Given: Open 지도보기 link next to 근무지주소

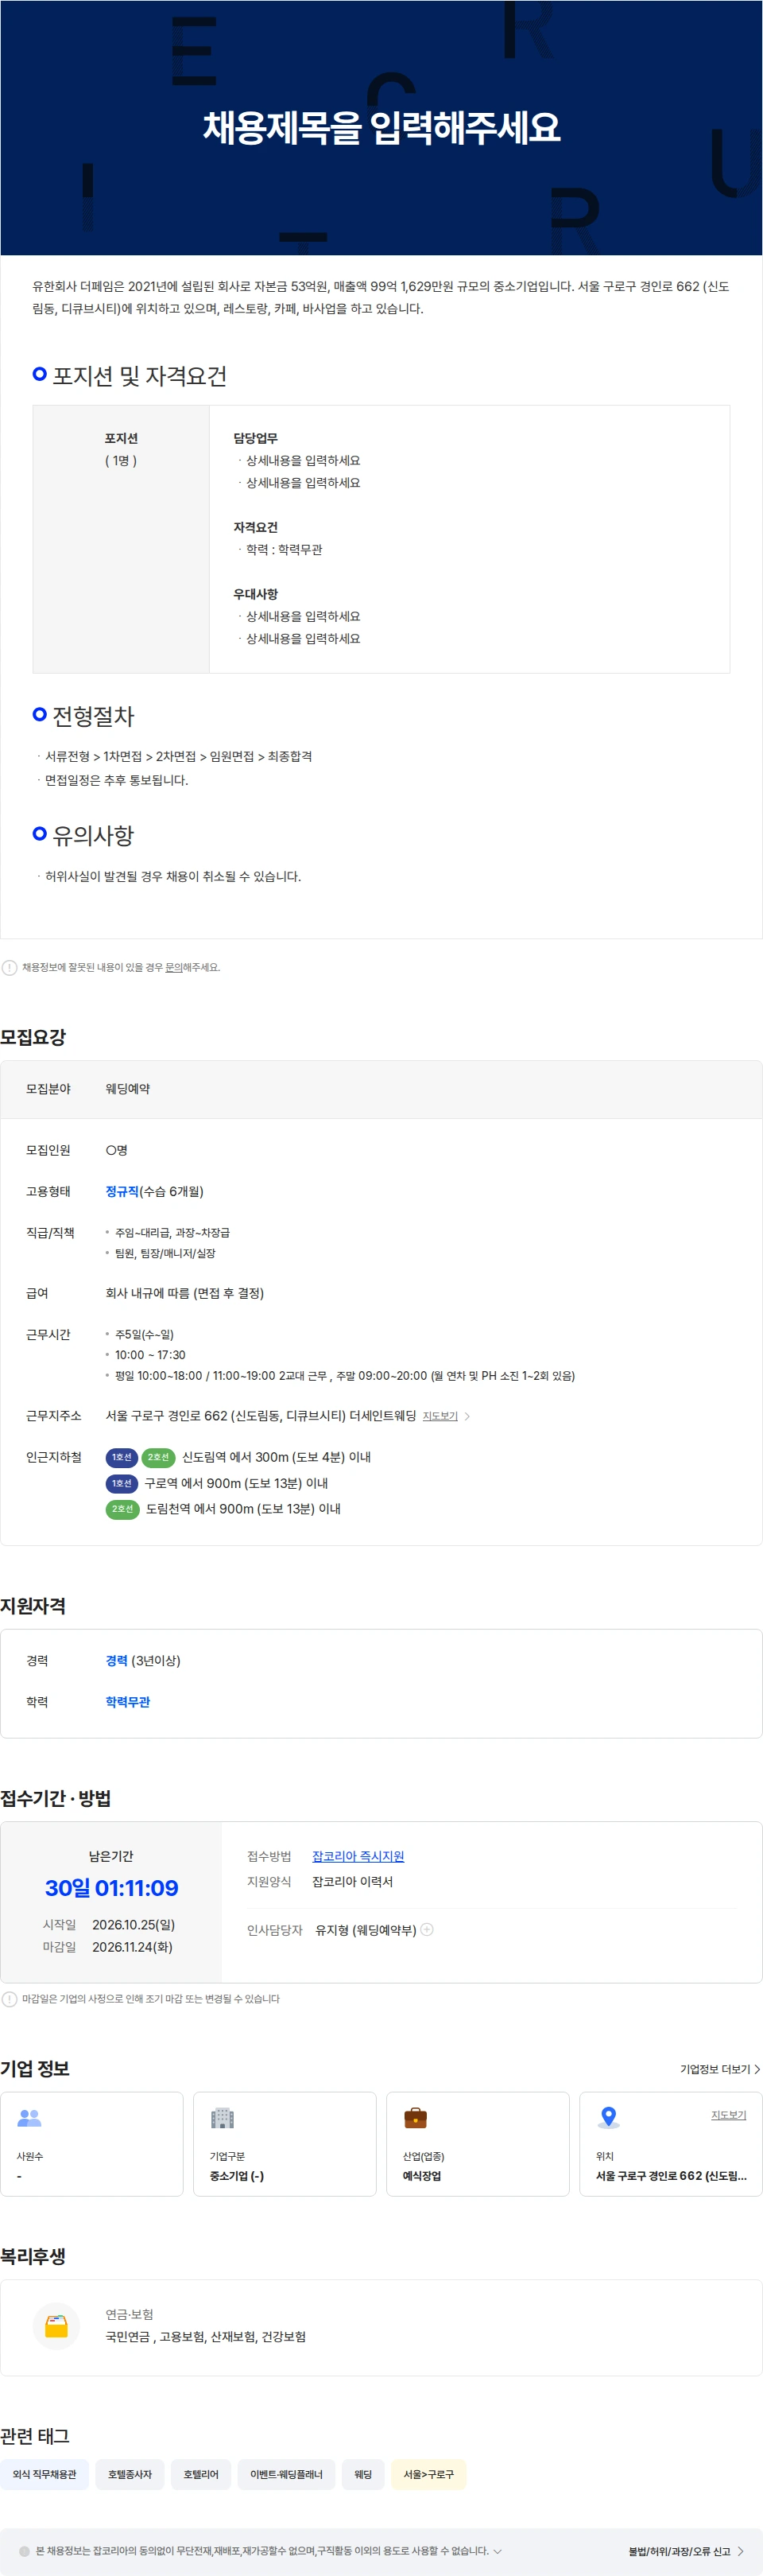Looking at the screenshot, I should pos(440,1416).
